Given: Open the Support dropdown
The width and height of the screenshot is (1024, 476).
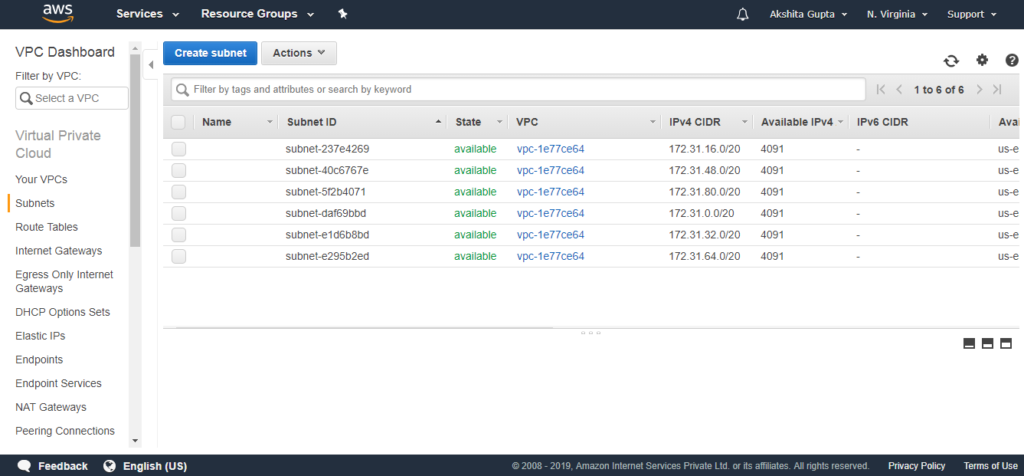Looking at the screenshot, I should 972,14.
